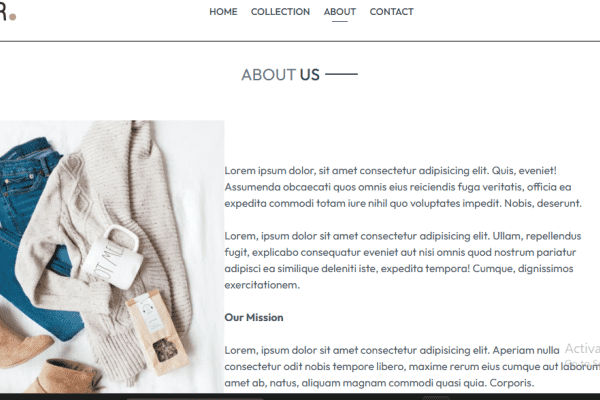Click the site logo letter R

(3, 11)
